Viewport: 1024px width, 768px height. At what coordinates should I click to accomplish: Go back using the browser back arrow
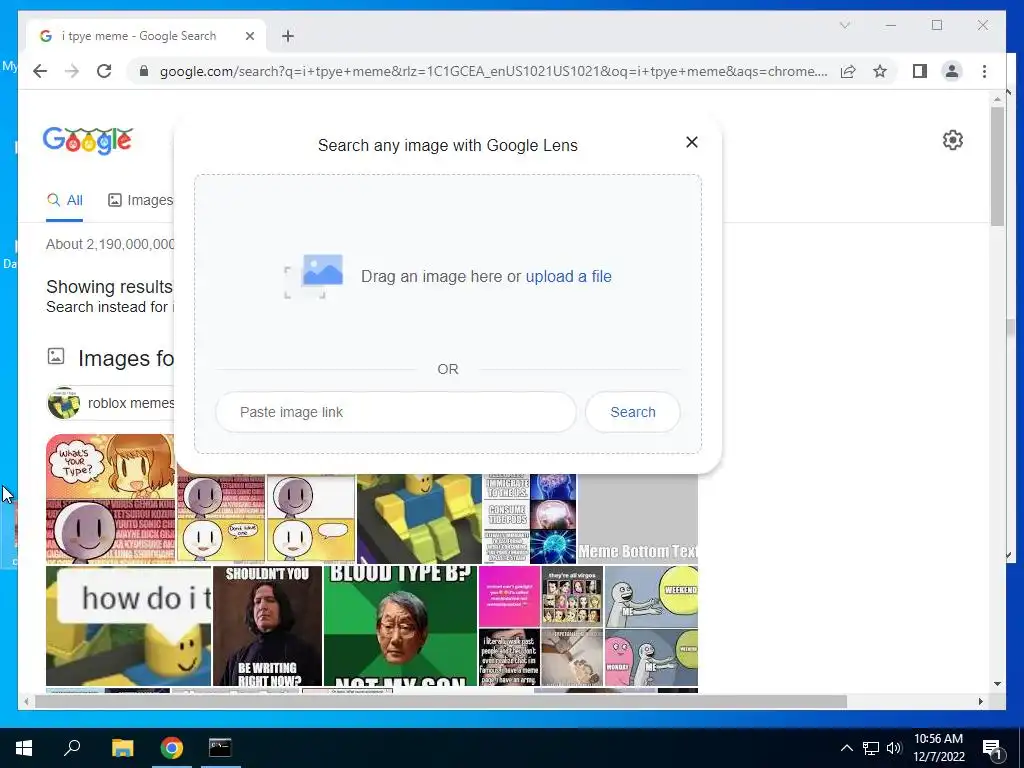point(40,71)
